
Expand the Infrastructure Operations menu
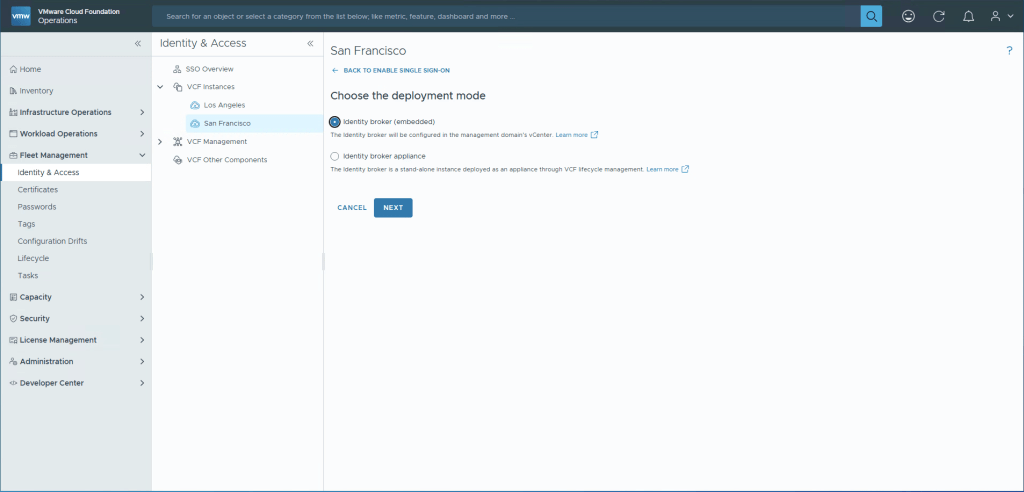142,112
